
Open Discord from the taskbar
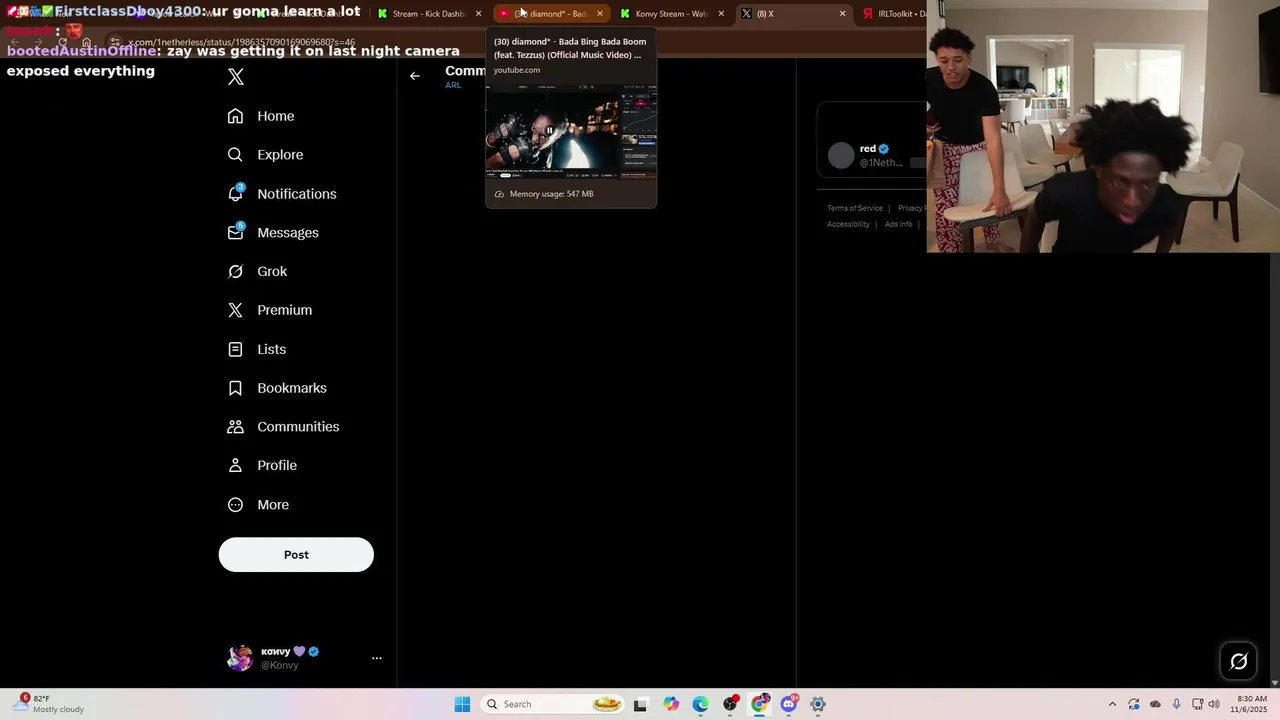pyautogui.click(x=789, y=704)
